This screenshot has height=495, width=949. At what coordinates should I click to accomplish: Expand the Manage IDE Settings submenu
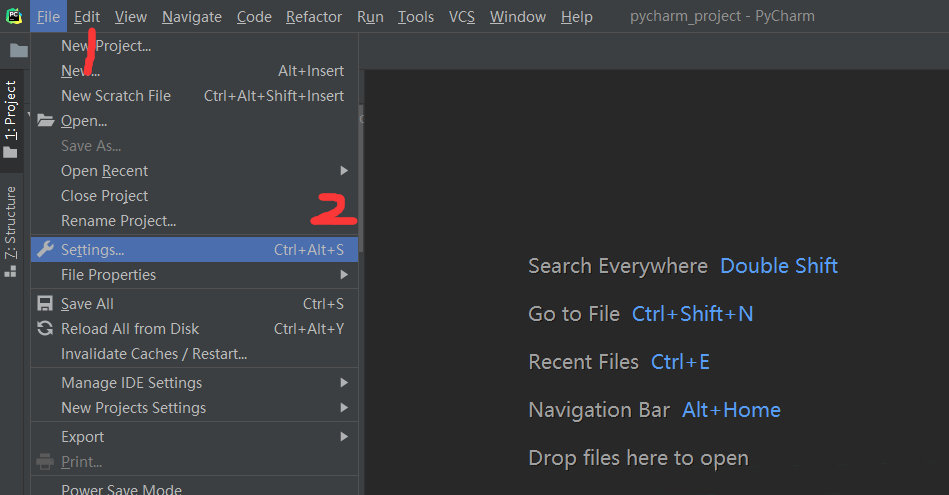click(131, 383)
